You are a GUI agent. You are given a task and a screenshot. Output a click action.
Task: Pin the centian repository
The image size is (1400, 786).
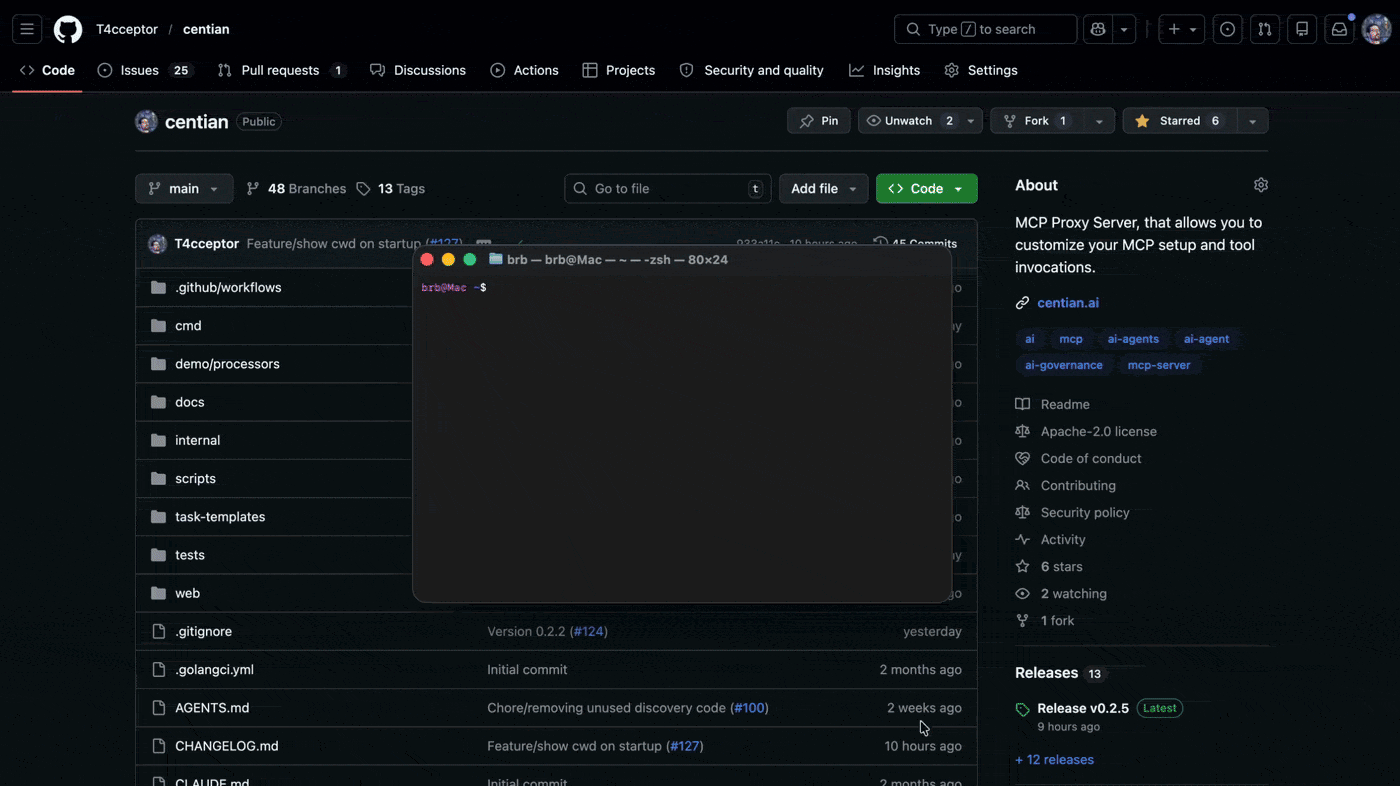click(819, 120)
